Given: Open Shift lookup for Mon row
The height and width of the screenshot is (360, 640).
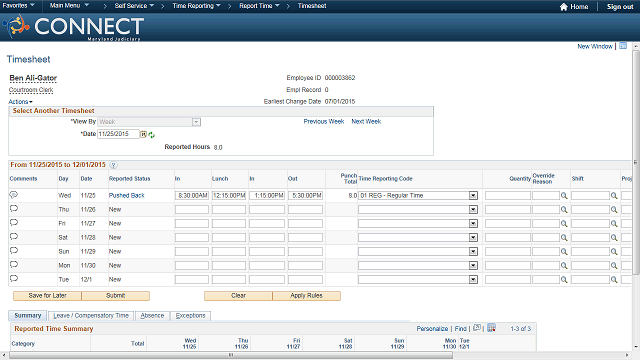Looking at the screenshot, I should pos(614,266).
